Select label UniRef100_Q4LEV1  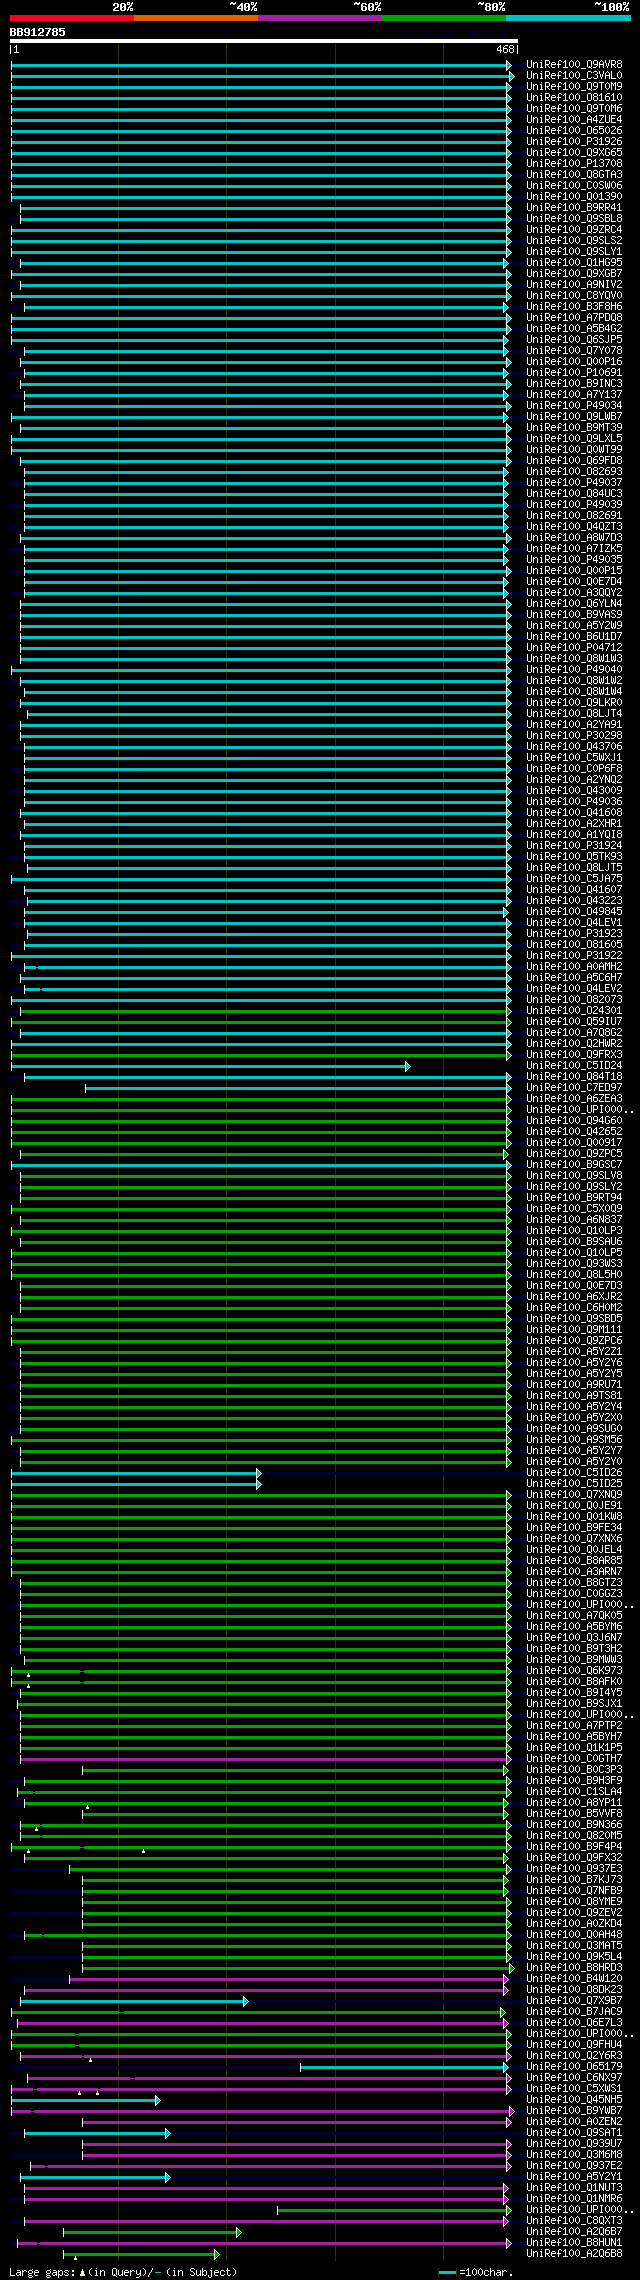tap(574, 923)
